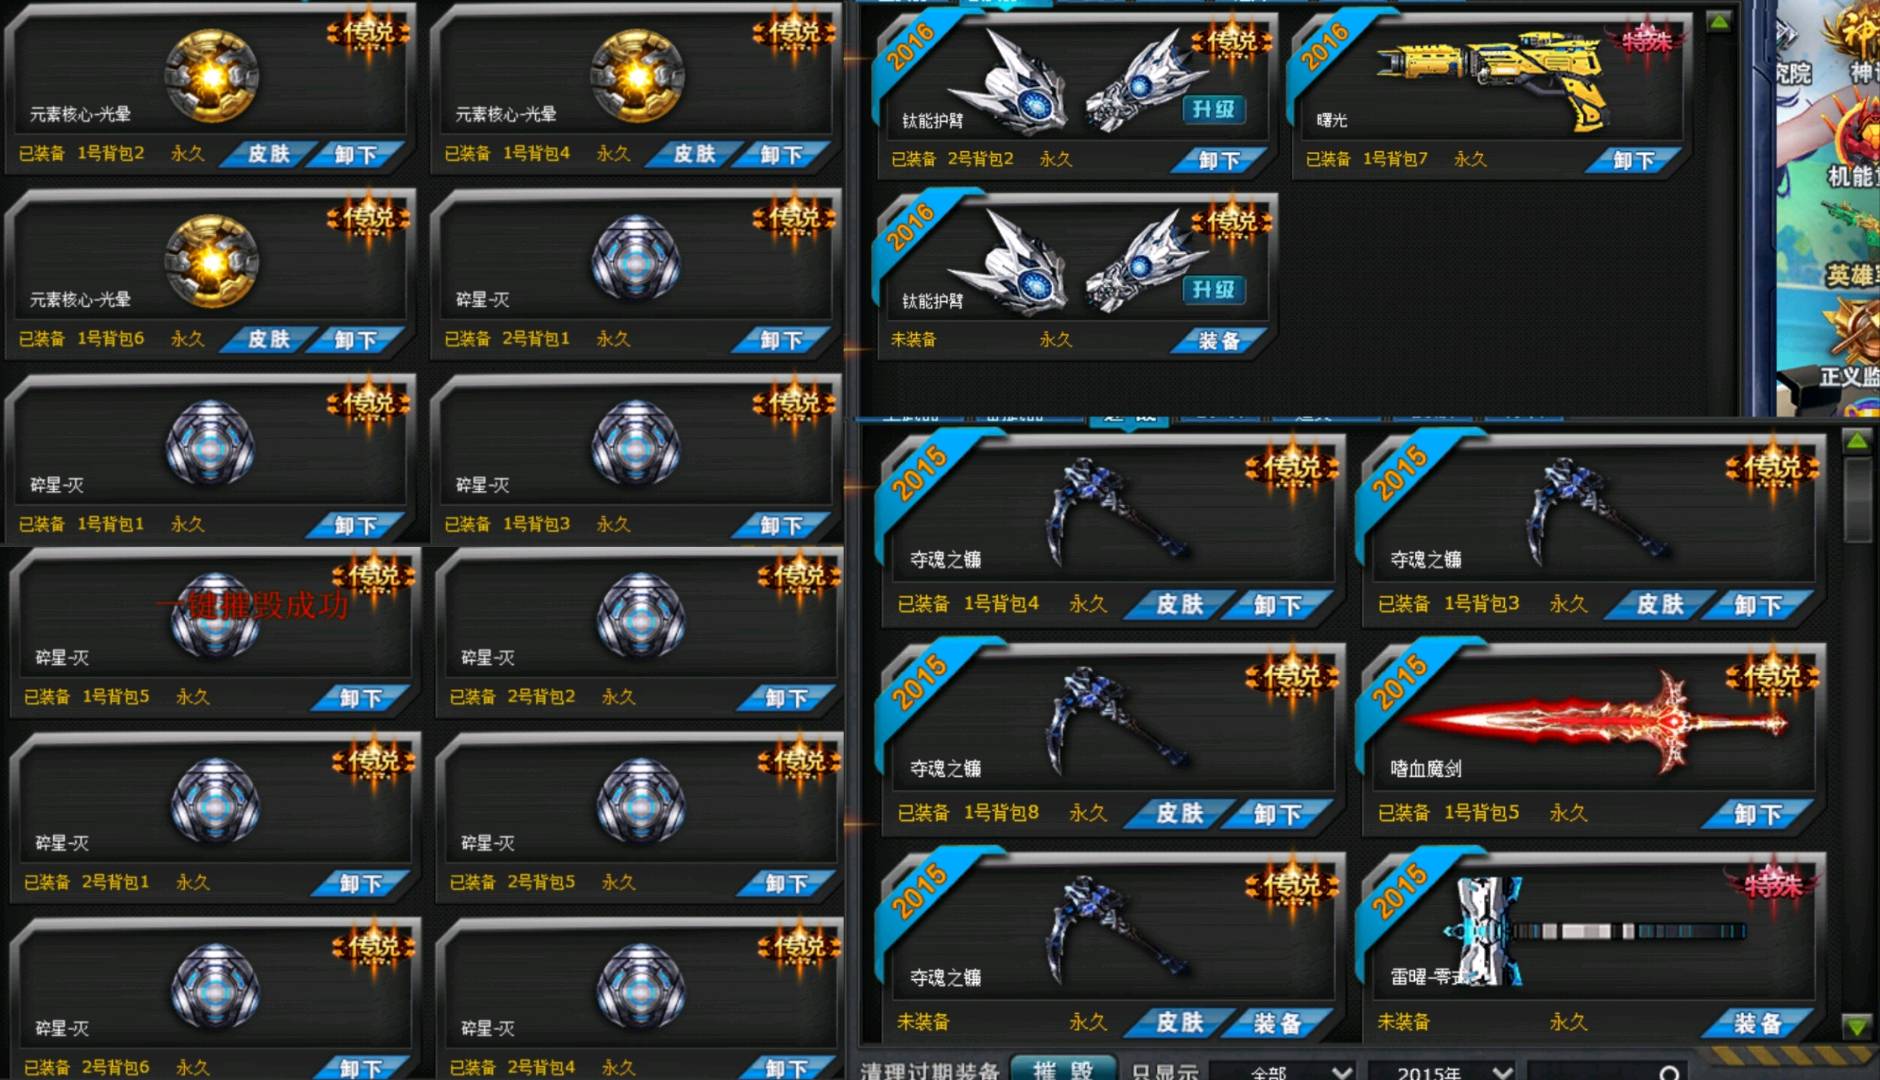The width and height of the screenshot is (1880, 1080).
Task: Select the yellow 曙光 pistol image
Action: coord(1490,78)
